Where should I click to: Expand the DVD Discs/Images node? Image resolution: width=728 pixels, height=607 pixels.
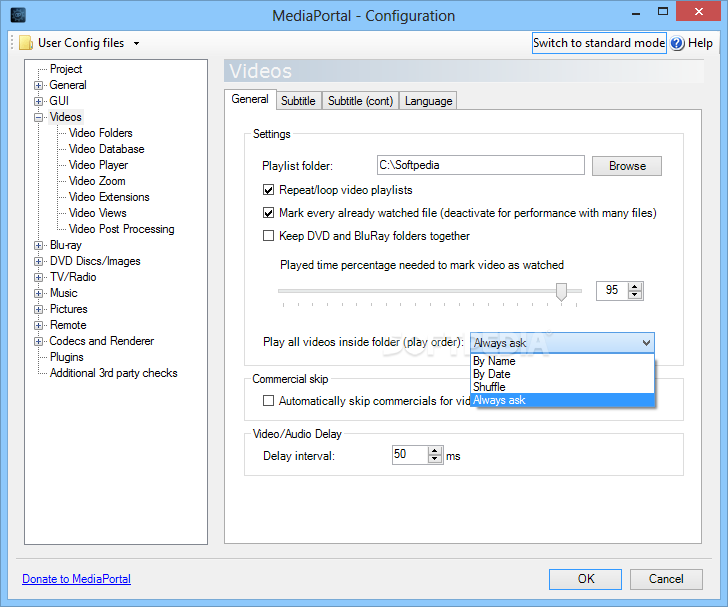tap(39, 261)
